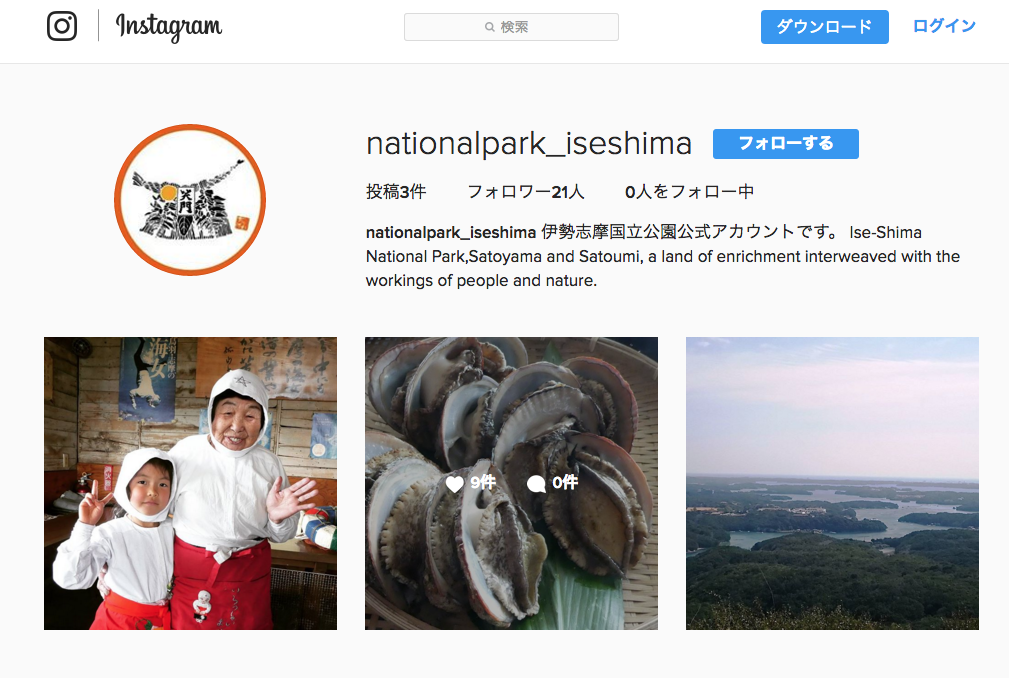Click the bold username in the bio
1009x678 pixels.
(x=450, y=232)
